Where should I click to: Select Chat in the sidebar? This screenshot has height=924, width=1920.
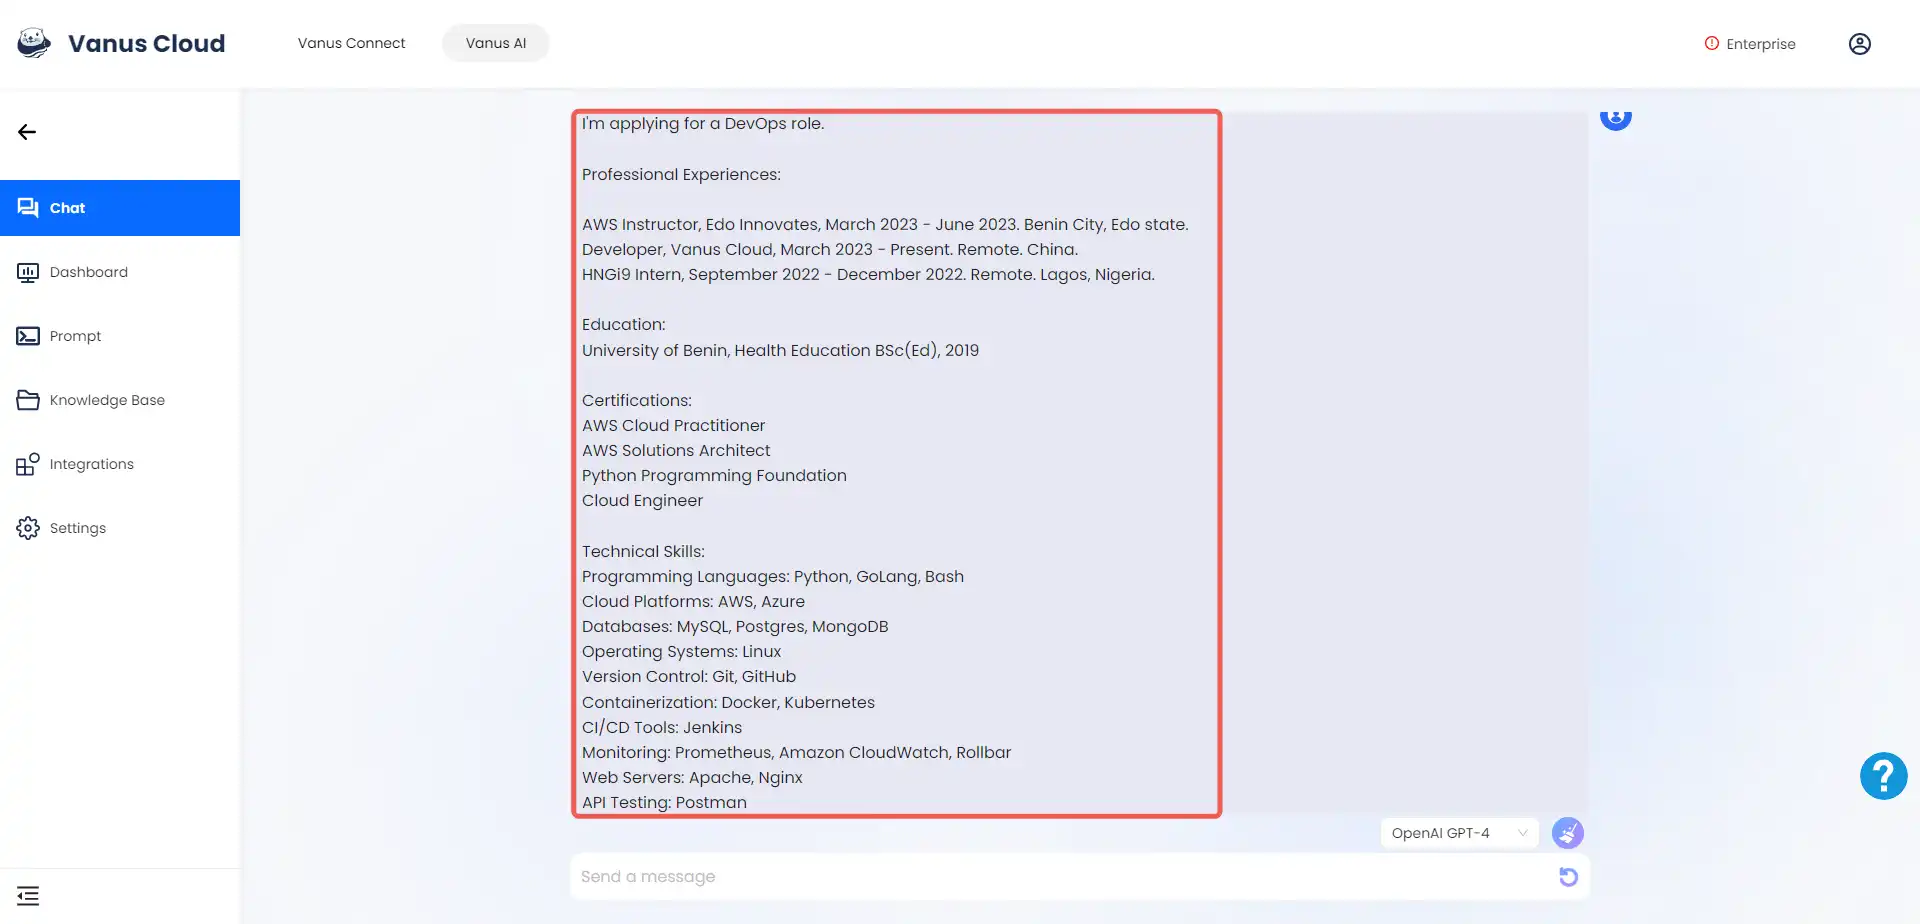coord(120,208)
